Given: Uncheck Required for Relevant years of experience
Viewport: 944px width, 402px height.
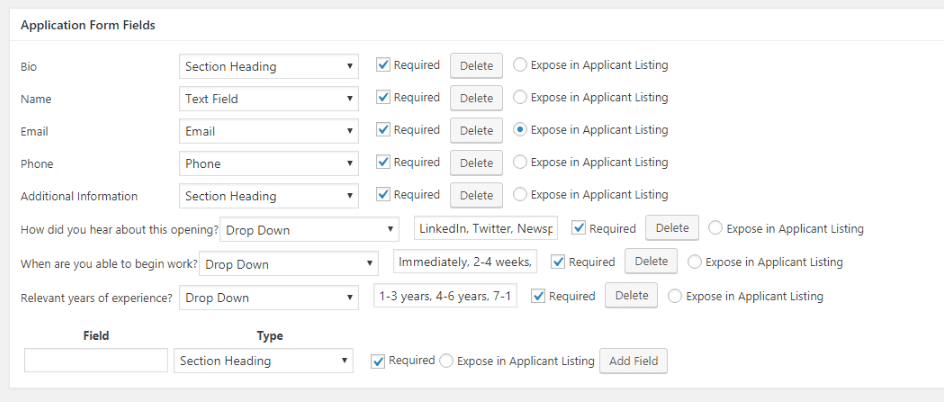Looking at the screenshot, I should [x=538, y=296].
